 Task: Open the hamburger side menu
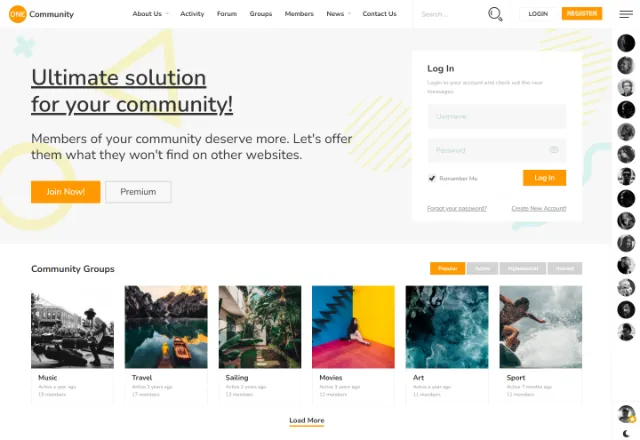click(x=626, y=14)
